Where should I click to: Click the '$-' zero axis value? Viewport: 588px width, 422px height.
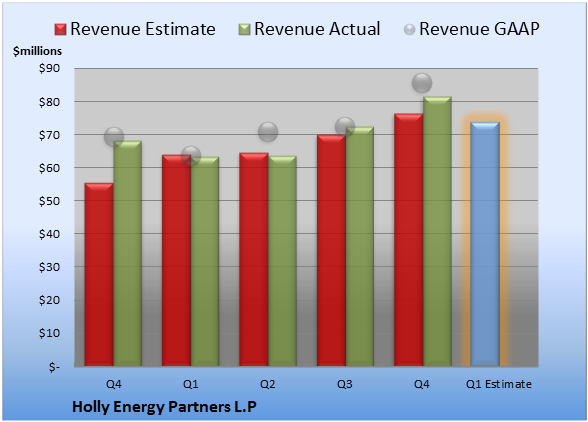54,367
